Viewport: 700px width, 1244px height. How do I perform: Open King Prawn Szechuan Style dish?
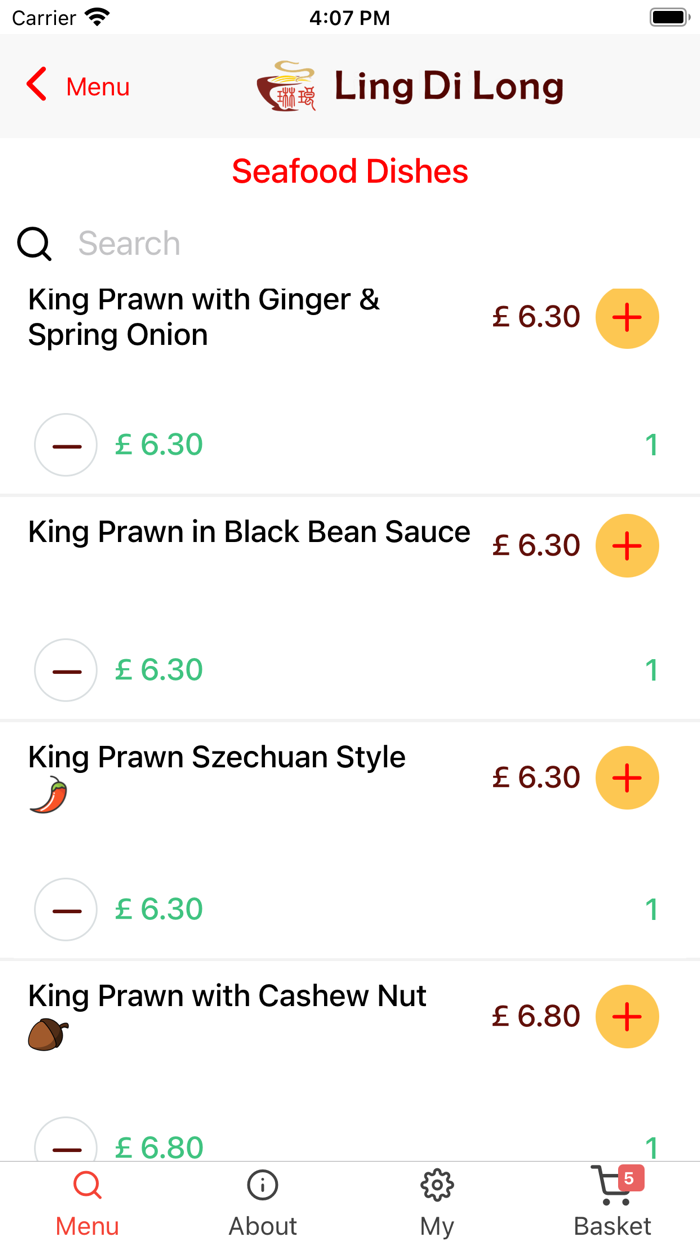tap(217, 757)
